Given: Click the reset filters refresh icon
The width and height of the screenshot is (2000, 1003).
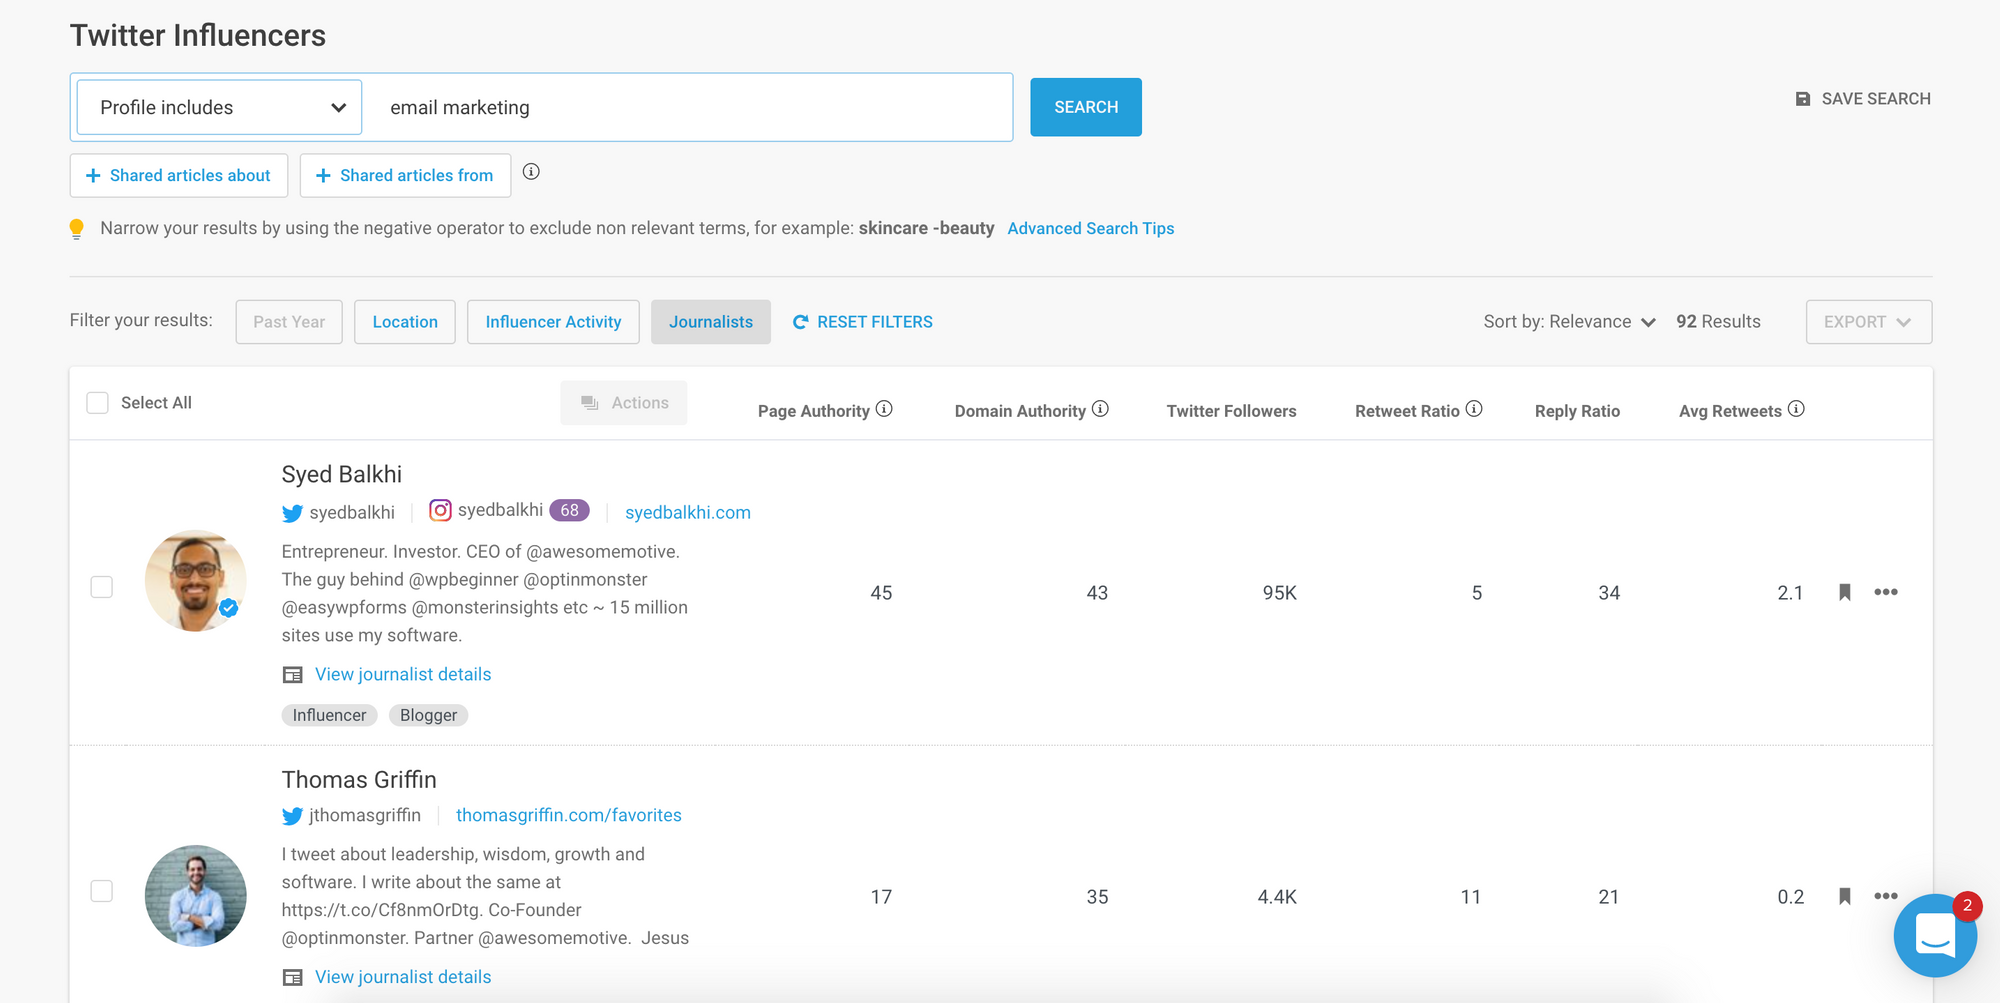Looking at the screenshot, I should pos(800,322).
